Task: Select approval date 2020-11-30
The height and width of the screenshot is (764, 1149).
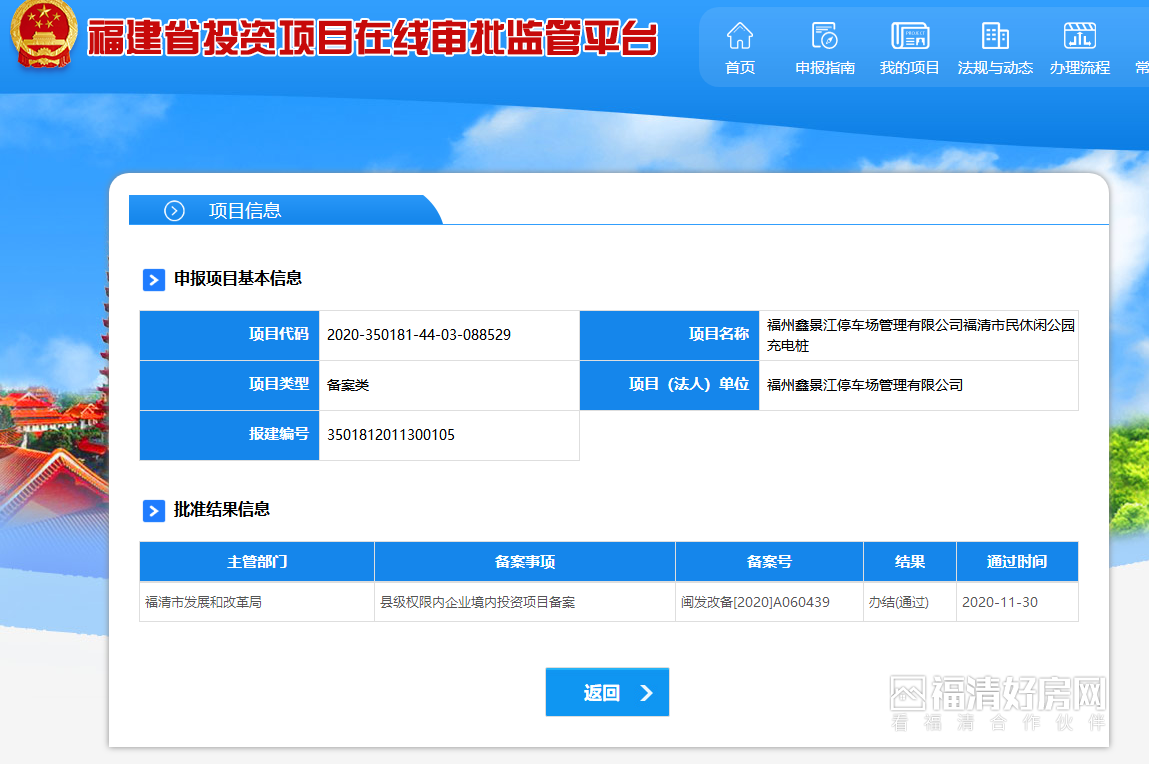Action: [1000, 602]
